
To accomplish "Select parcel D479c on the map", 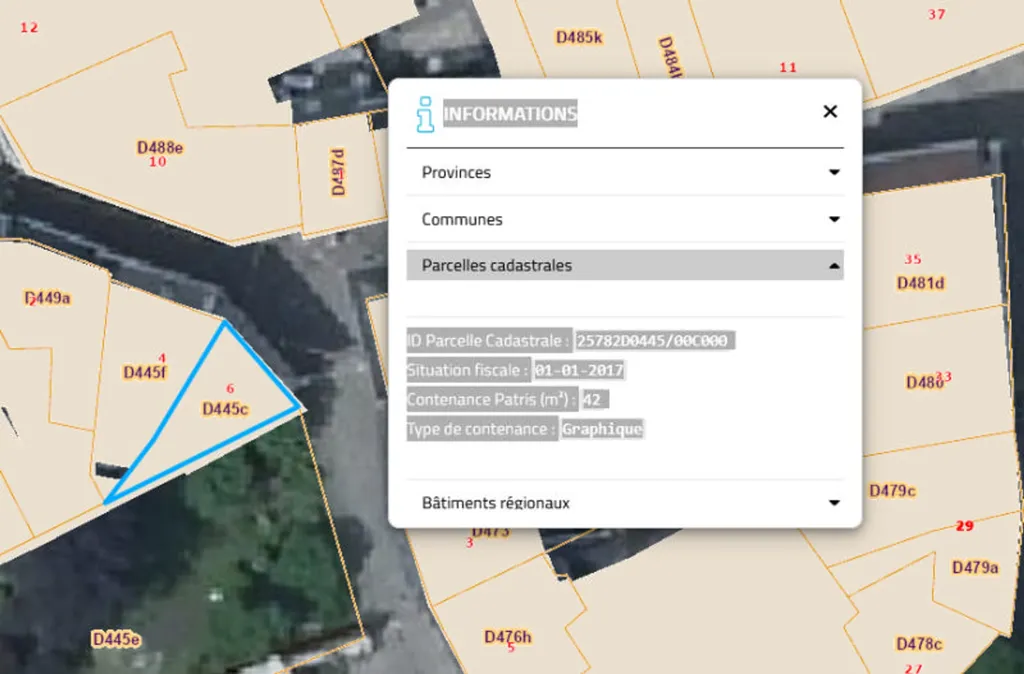I will [x=892, y=490].
